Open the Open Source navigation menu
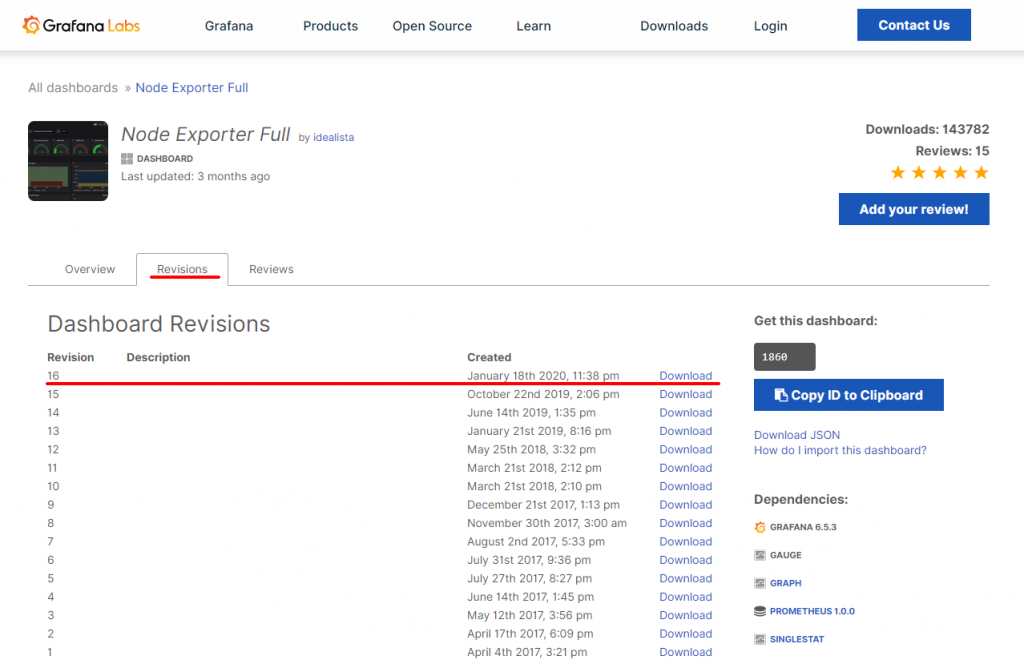Screen dimensions: 1024x668 point(432,26)
